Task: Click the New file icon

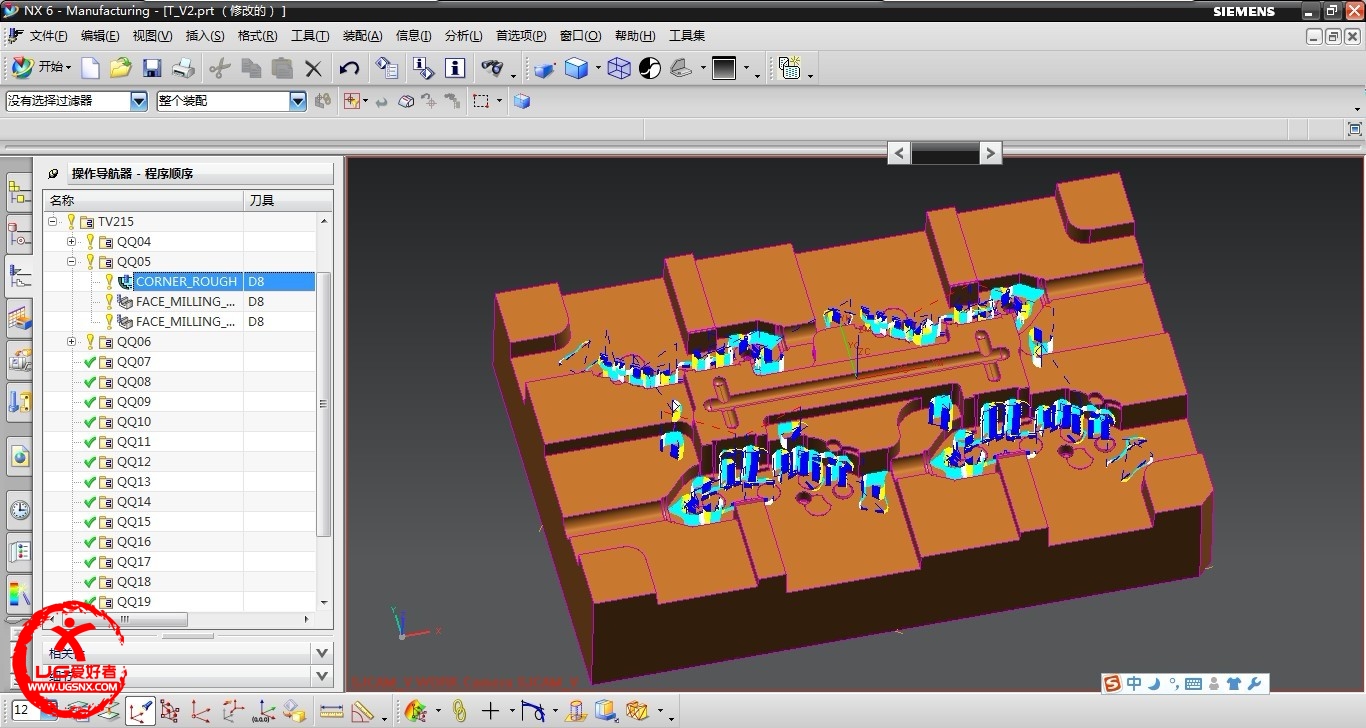Action: 90,68
